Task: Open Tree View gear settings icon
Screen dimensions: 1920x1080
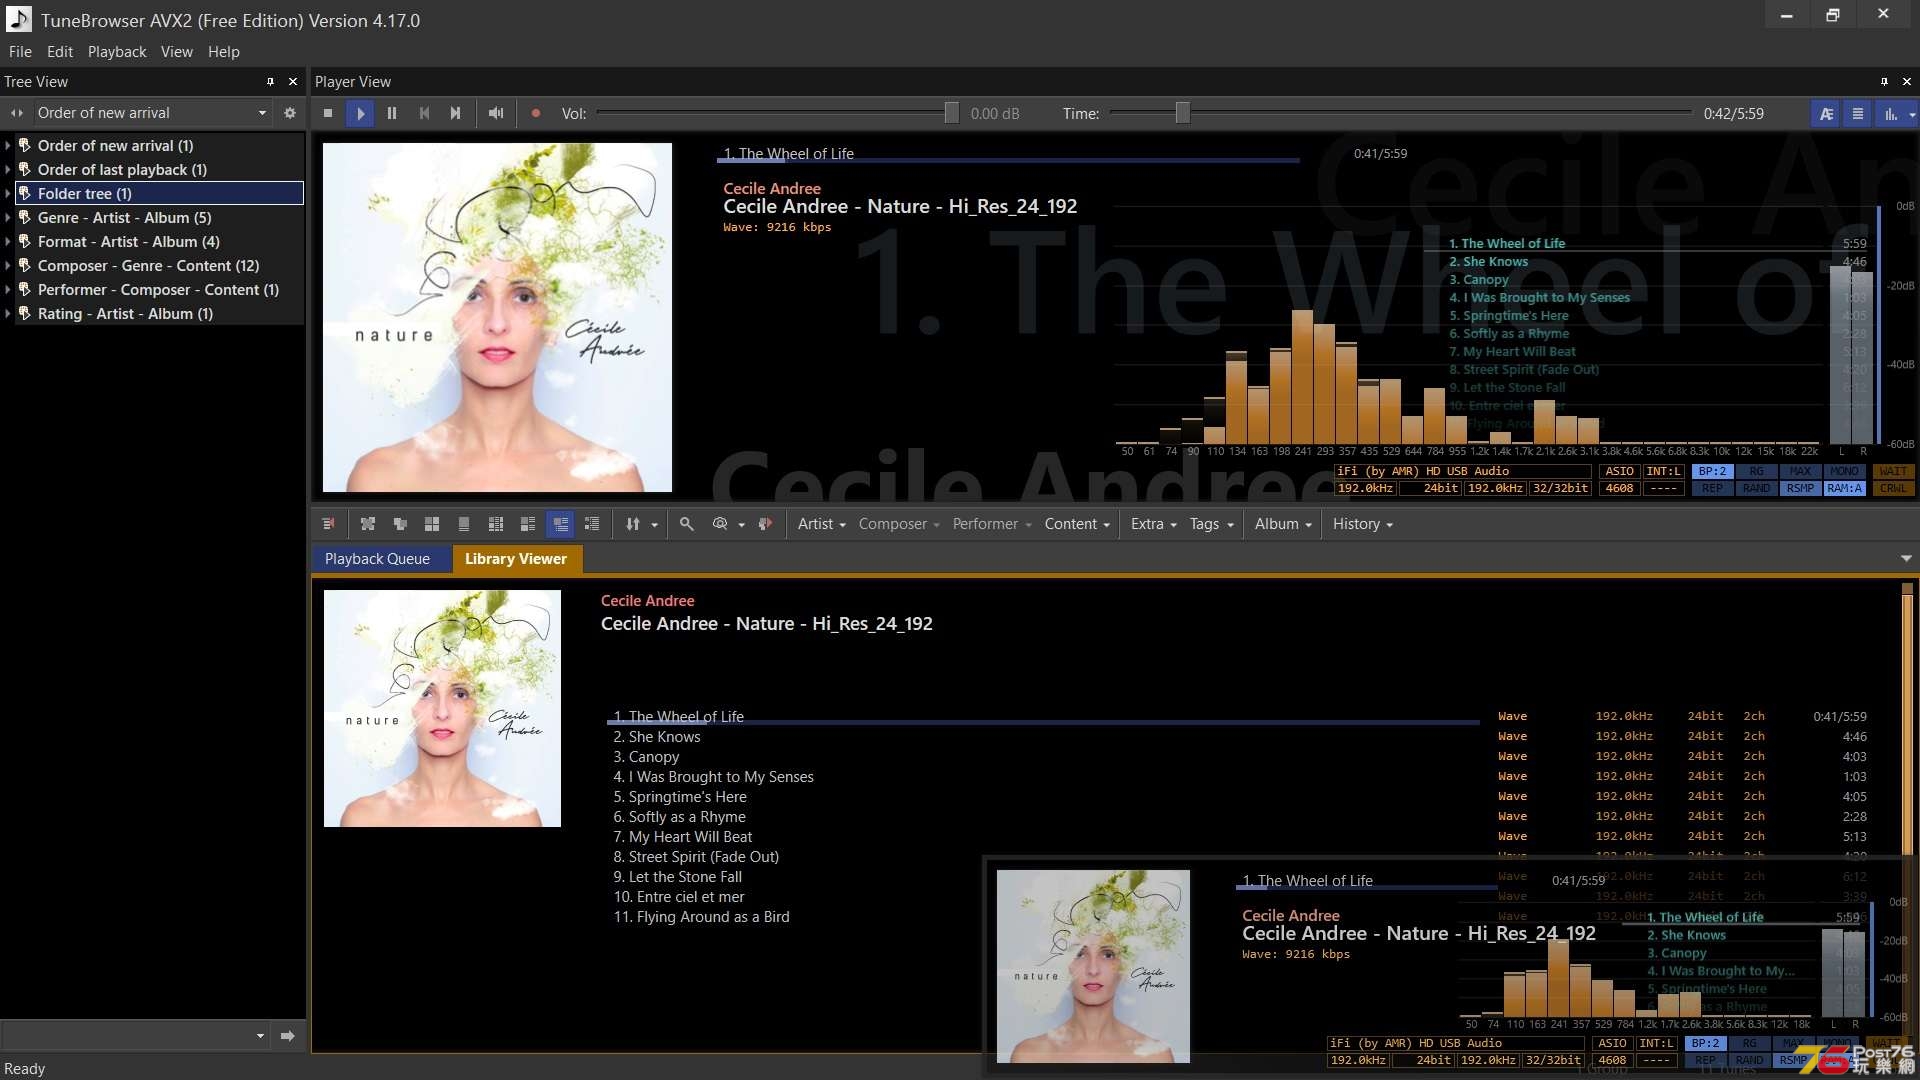Action: point(290,113)
